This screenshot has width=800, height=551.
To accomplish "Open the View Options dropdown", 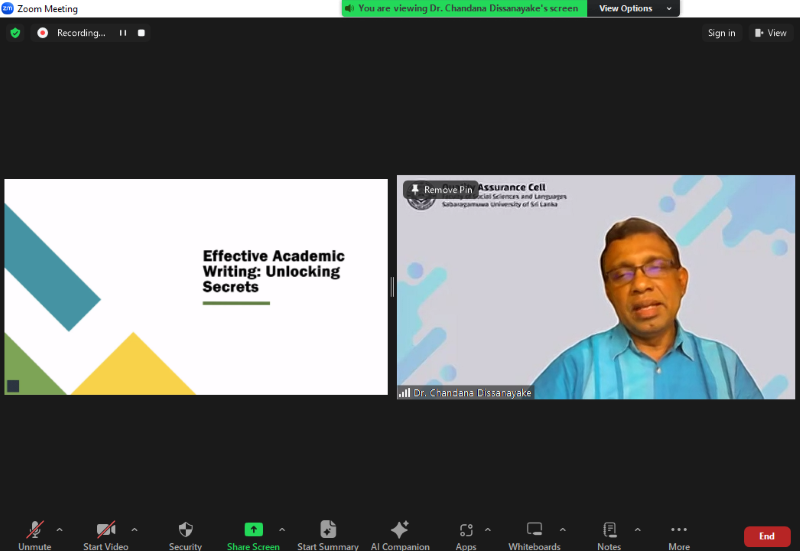I will (x=631, y=8).
